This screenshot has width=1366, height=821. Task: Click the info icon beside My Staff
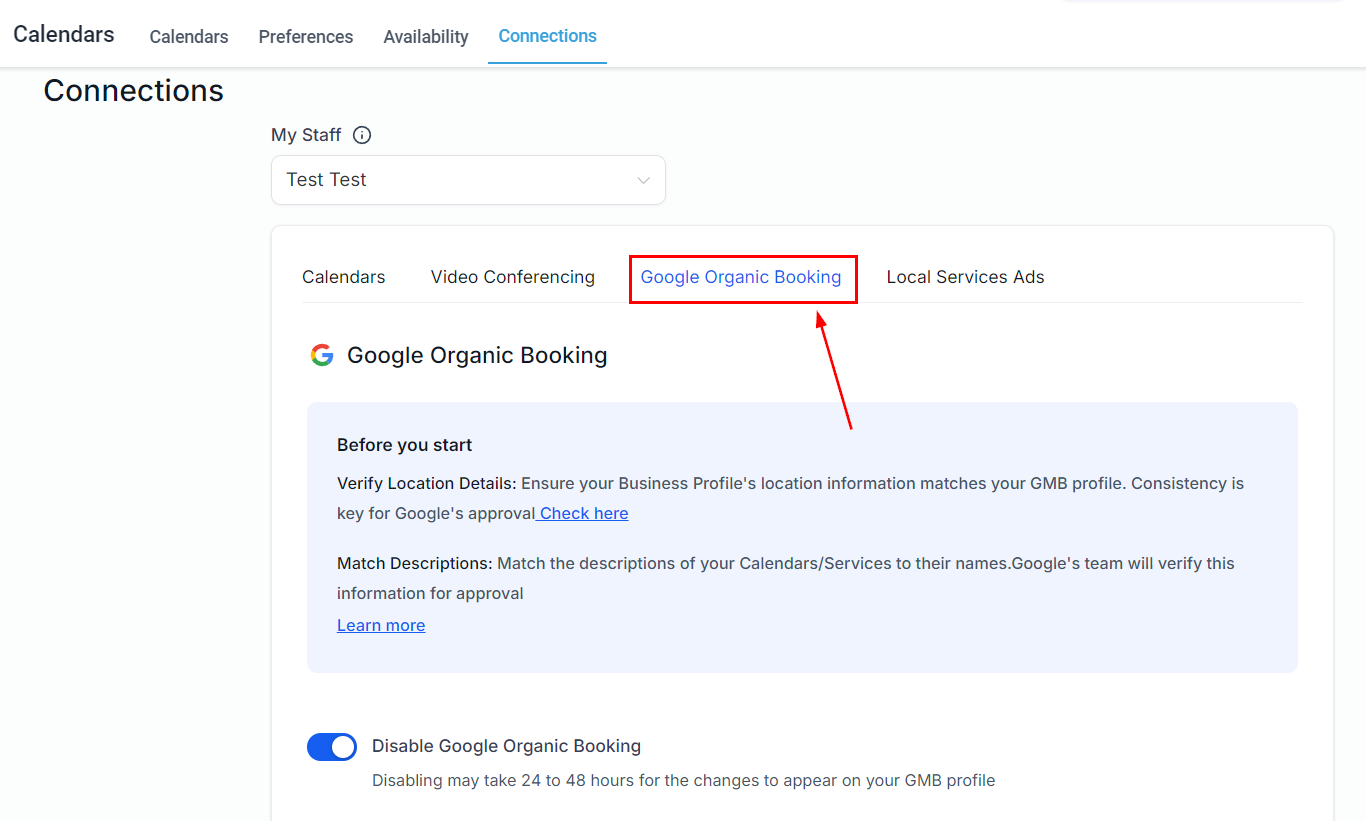[362, 135]
